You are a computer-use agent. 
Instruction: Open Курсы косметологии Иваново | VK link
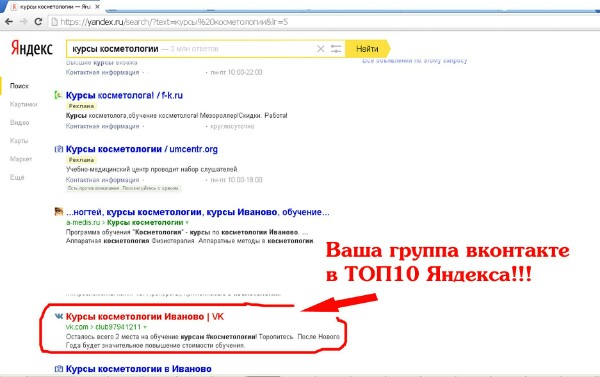[145, 317]
